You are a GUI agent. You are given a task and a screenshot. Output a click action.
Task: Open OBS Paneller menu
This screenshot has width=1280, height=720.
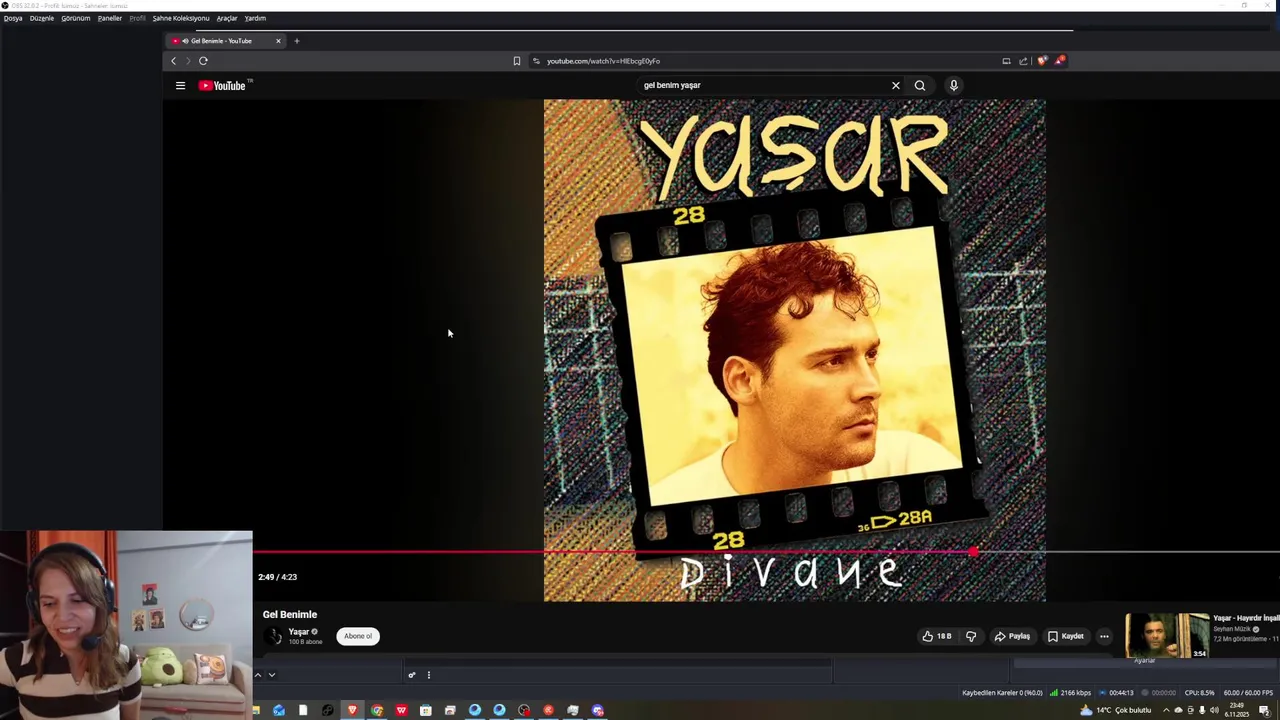click(110, 18)
